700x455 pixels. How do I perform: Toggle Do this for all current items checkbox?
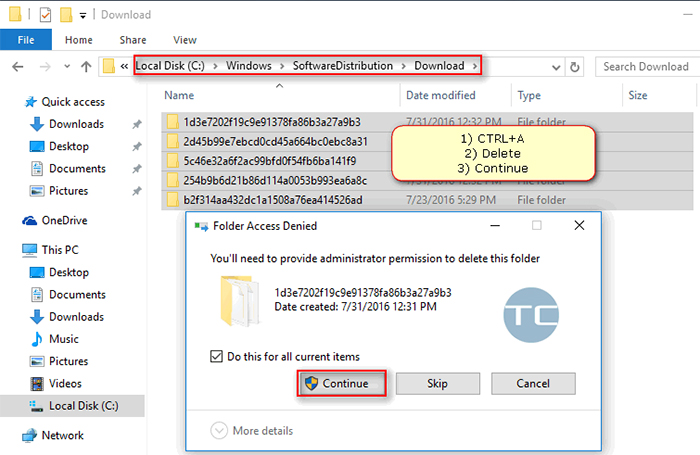click(217, 356)
